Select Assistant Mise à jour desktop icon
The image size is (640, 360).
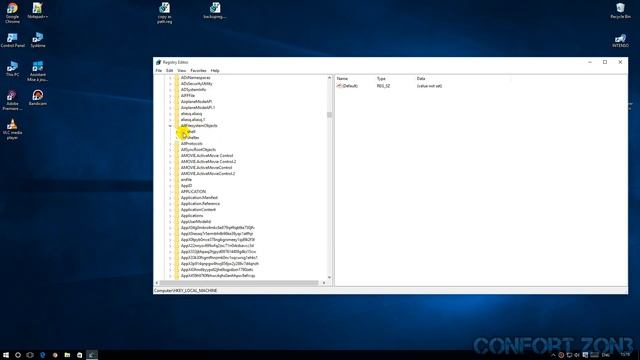coord(38,71)
